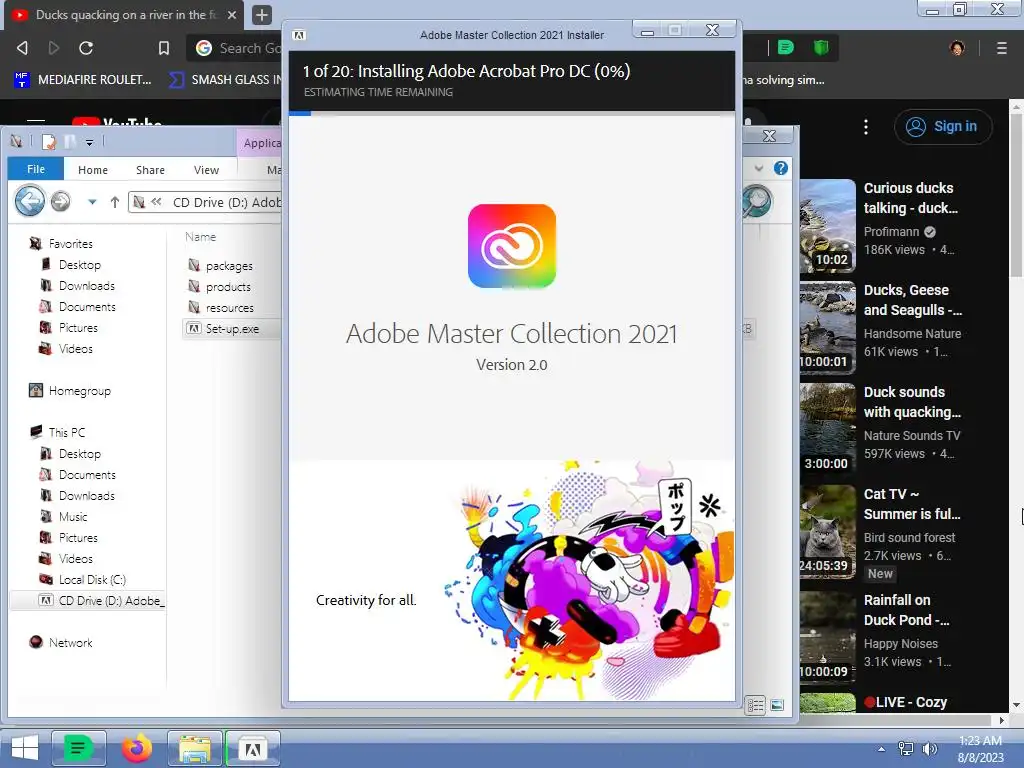
Task: Click the Profimann channel name
Action: pos(891,231)
